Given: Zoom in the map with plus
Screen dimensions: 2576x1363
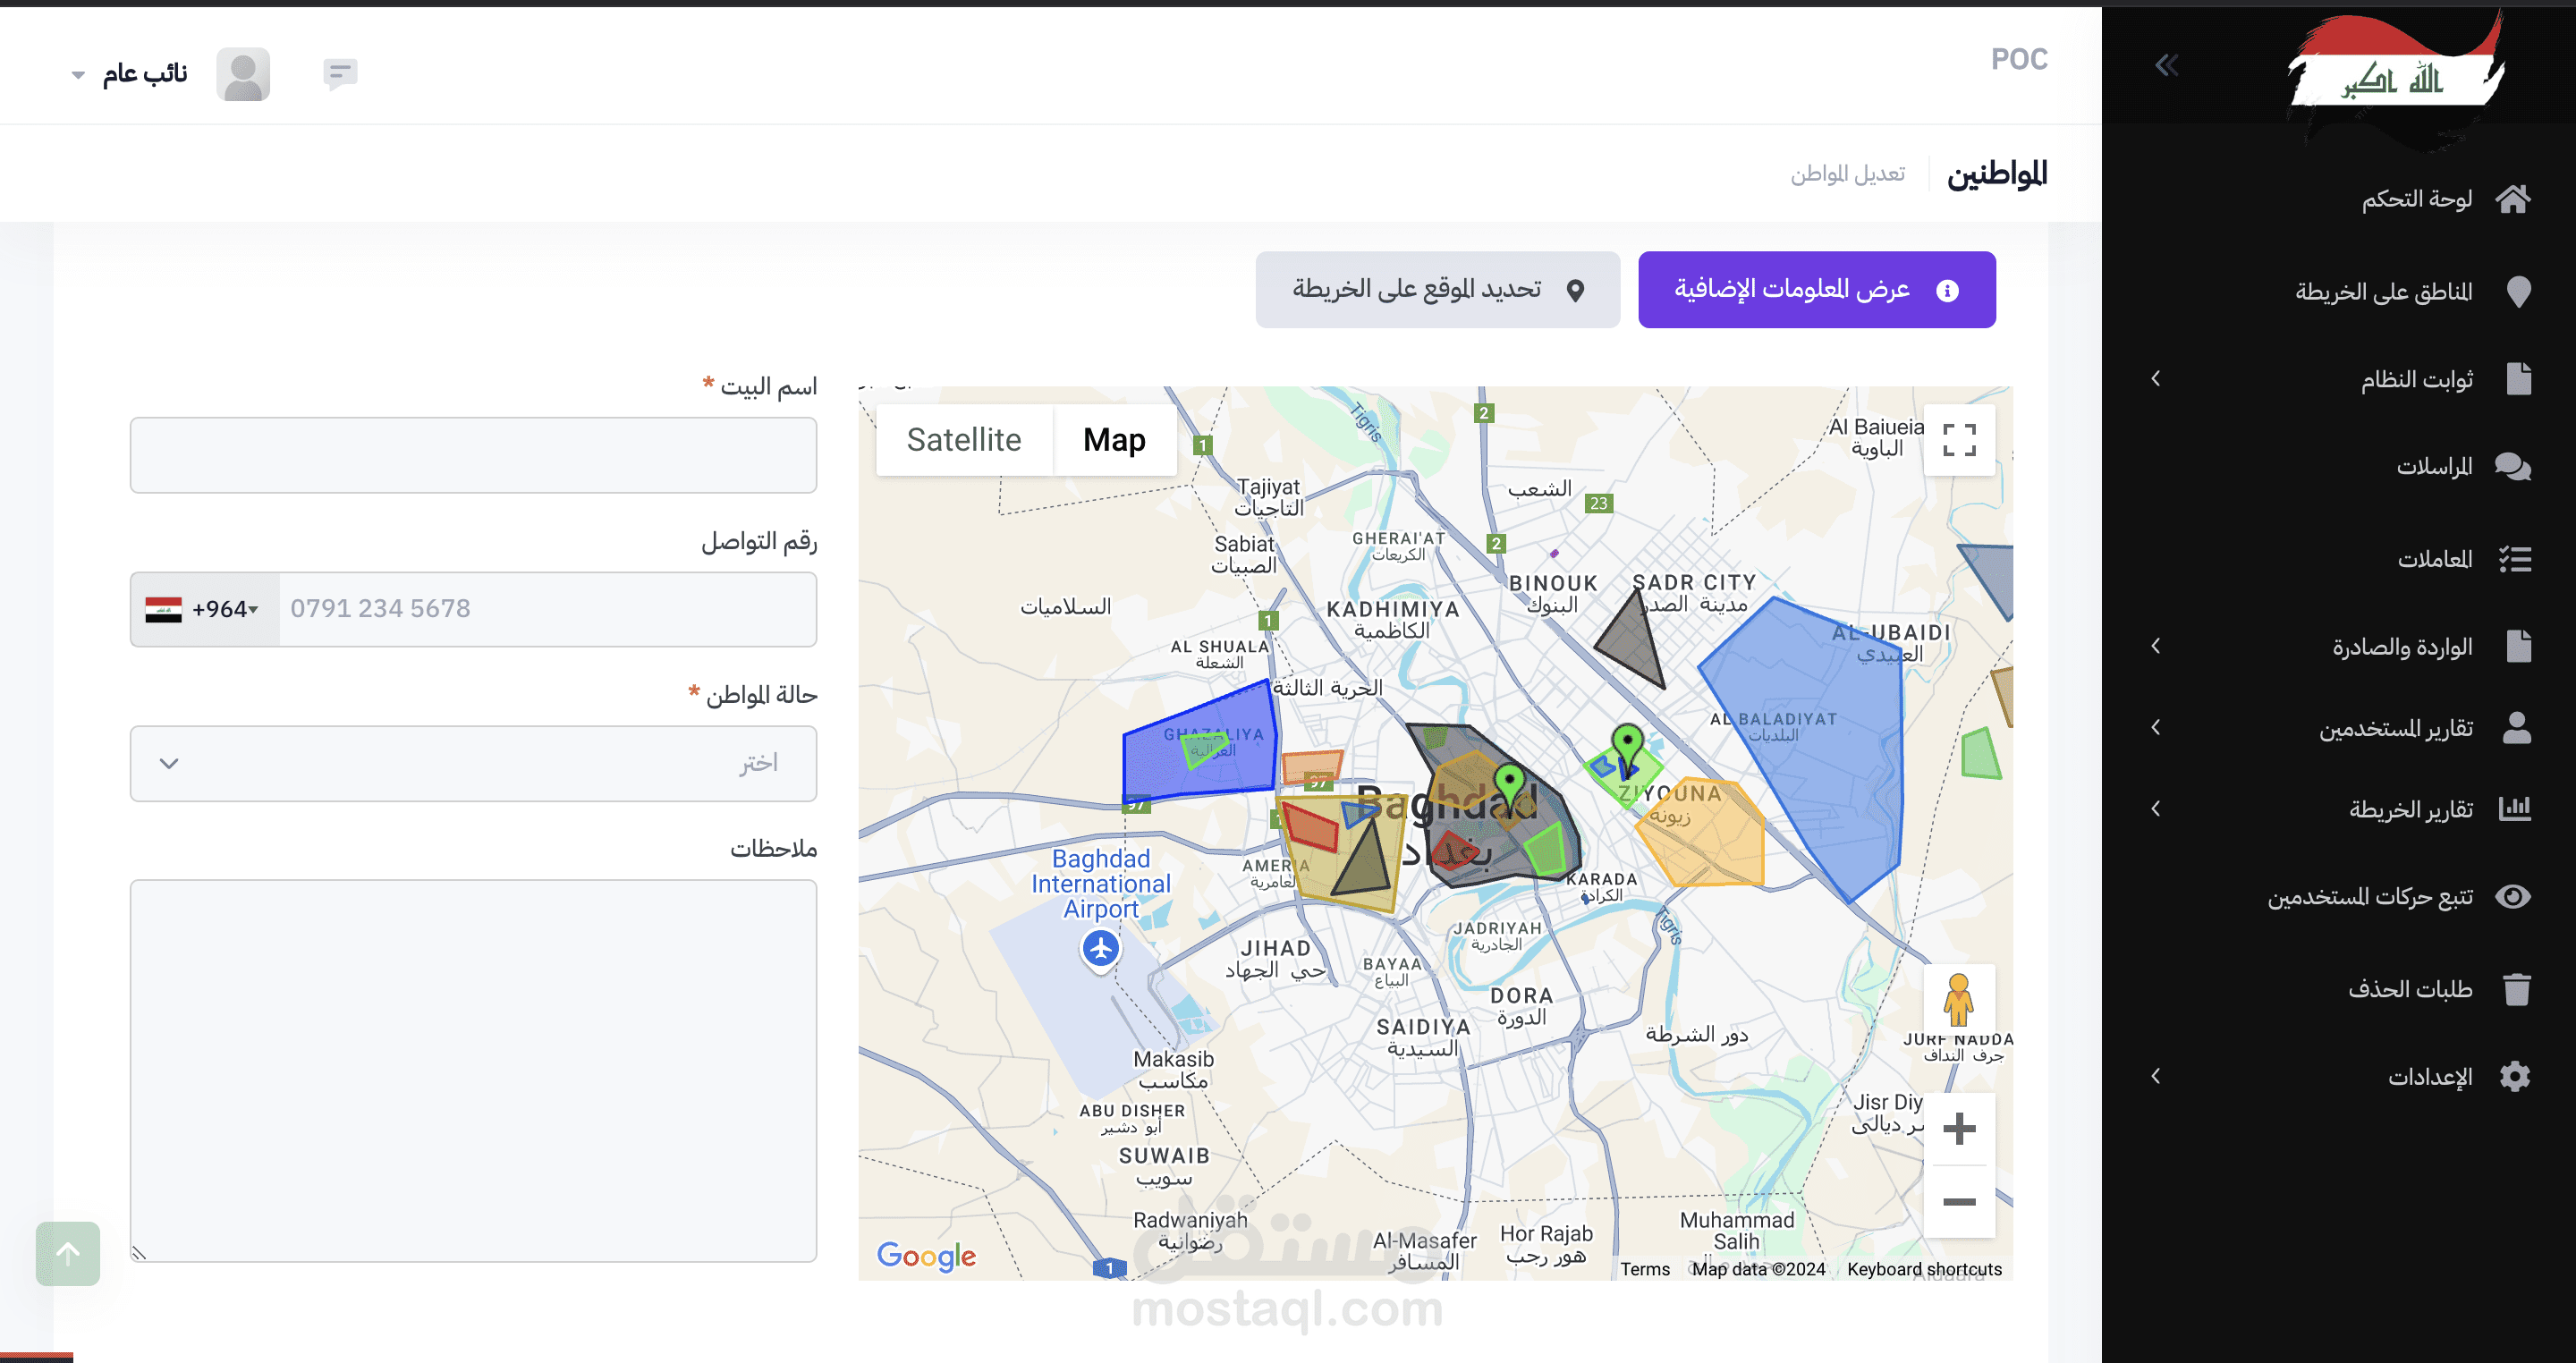Looking at the screenshot, I should pyautogui.click(x=1958, y=1129).
